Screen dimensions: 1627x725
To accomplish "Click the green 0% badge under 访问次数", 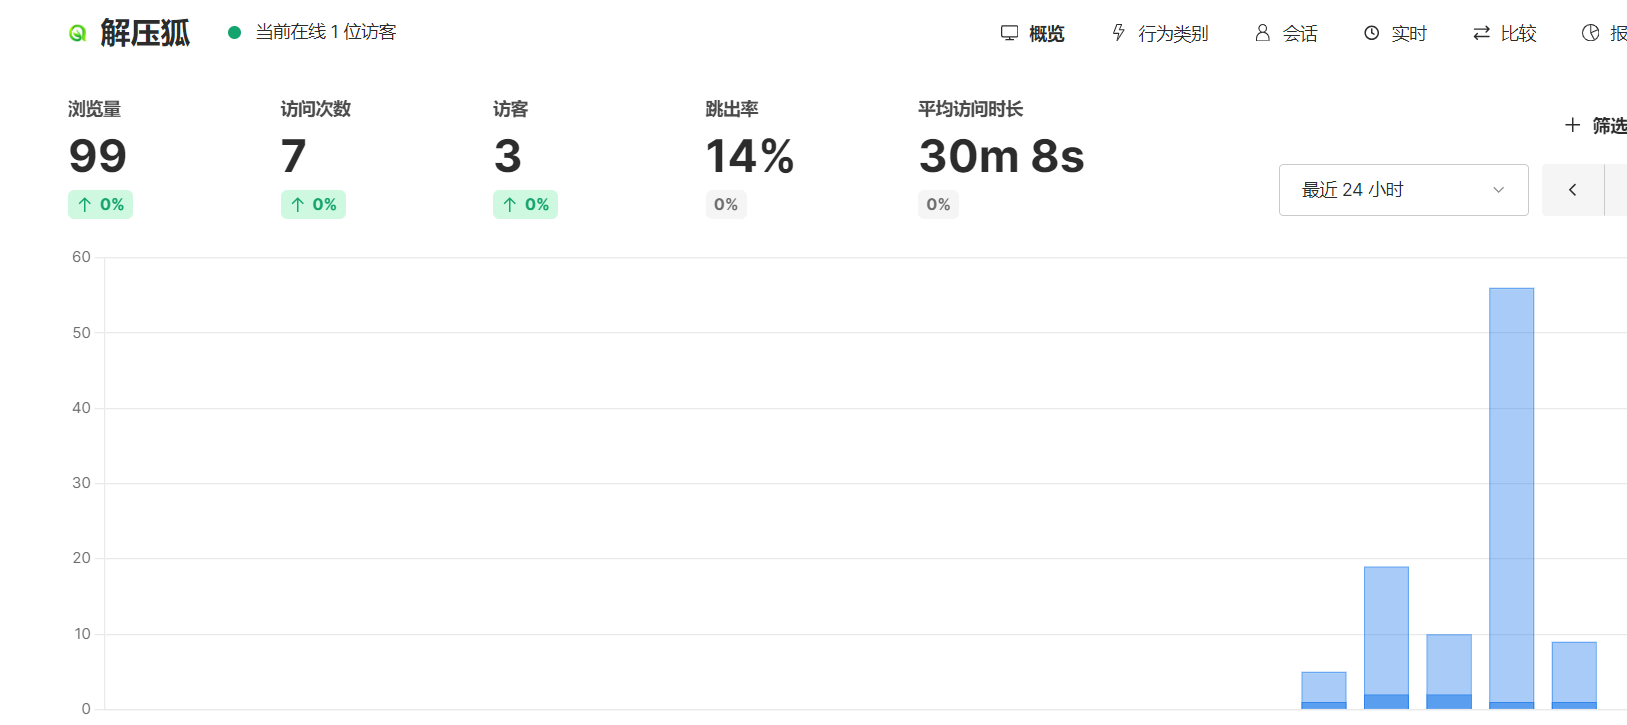I will tap(313, 204).
